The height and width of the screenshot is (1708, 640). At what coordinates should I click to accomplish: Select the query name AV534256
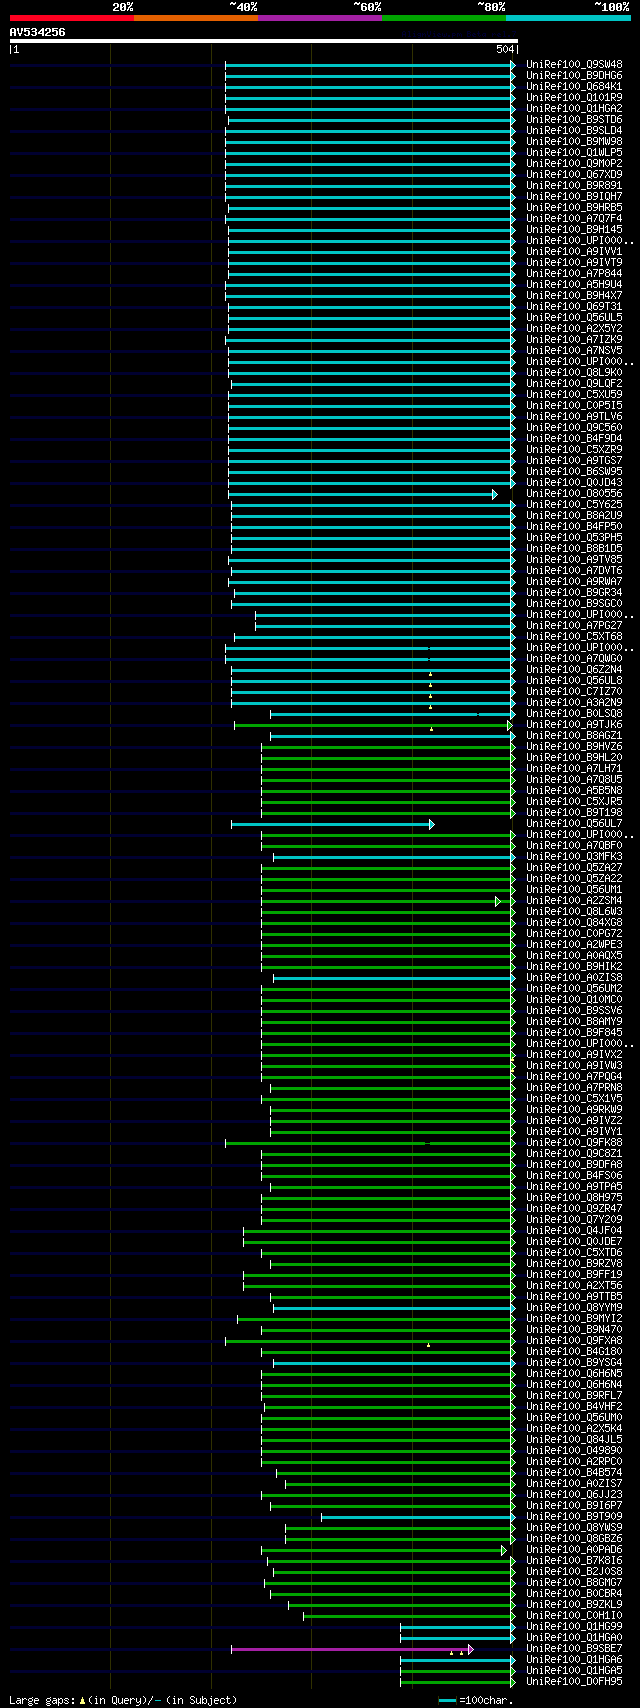point(37,32)
